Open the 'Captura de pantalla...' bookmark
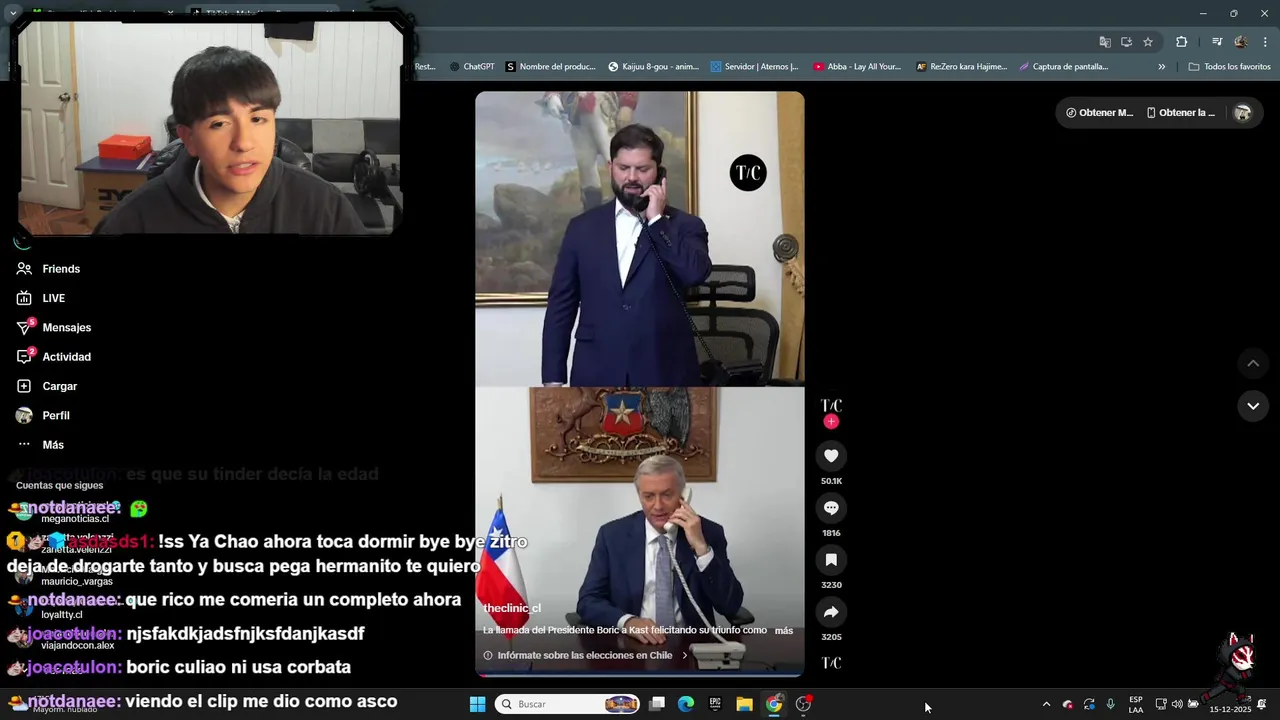This screenshot has height=720, width=1280. [1063, 67]
